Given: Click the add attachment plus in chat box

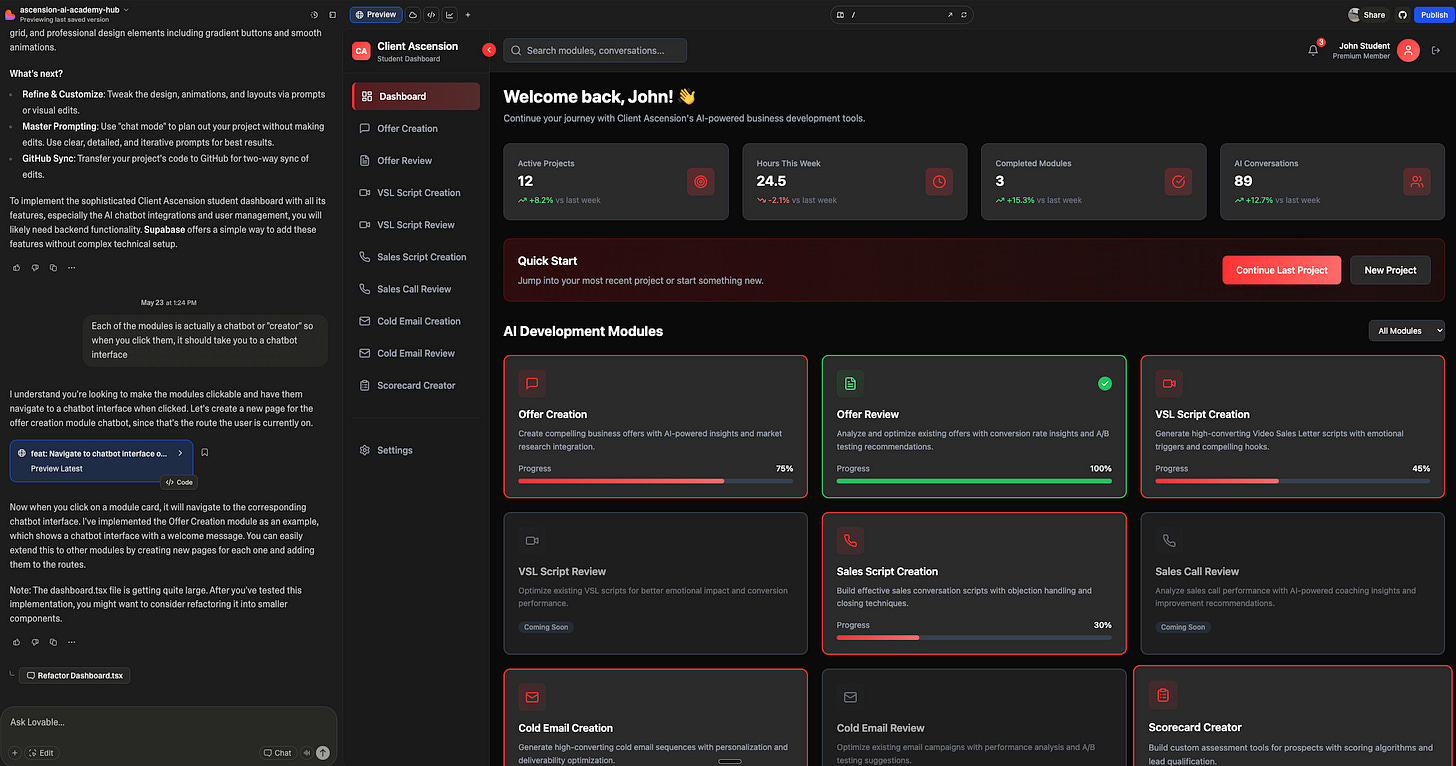Looking at the screenshot, I should point(15,753).
